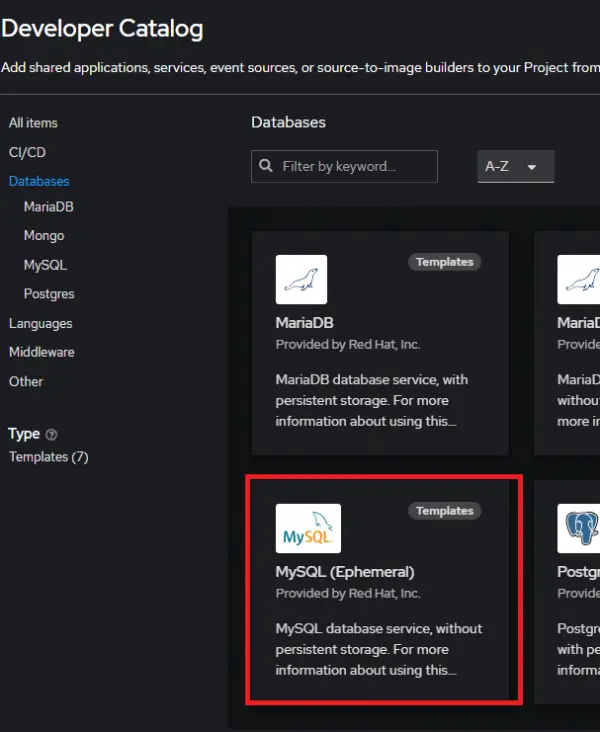The height and width of the screenshot is (732, 600).
Task: Click Templates badge on MariaDB card
Action: click(x=444, y=262)
